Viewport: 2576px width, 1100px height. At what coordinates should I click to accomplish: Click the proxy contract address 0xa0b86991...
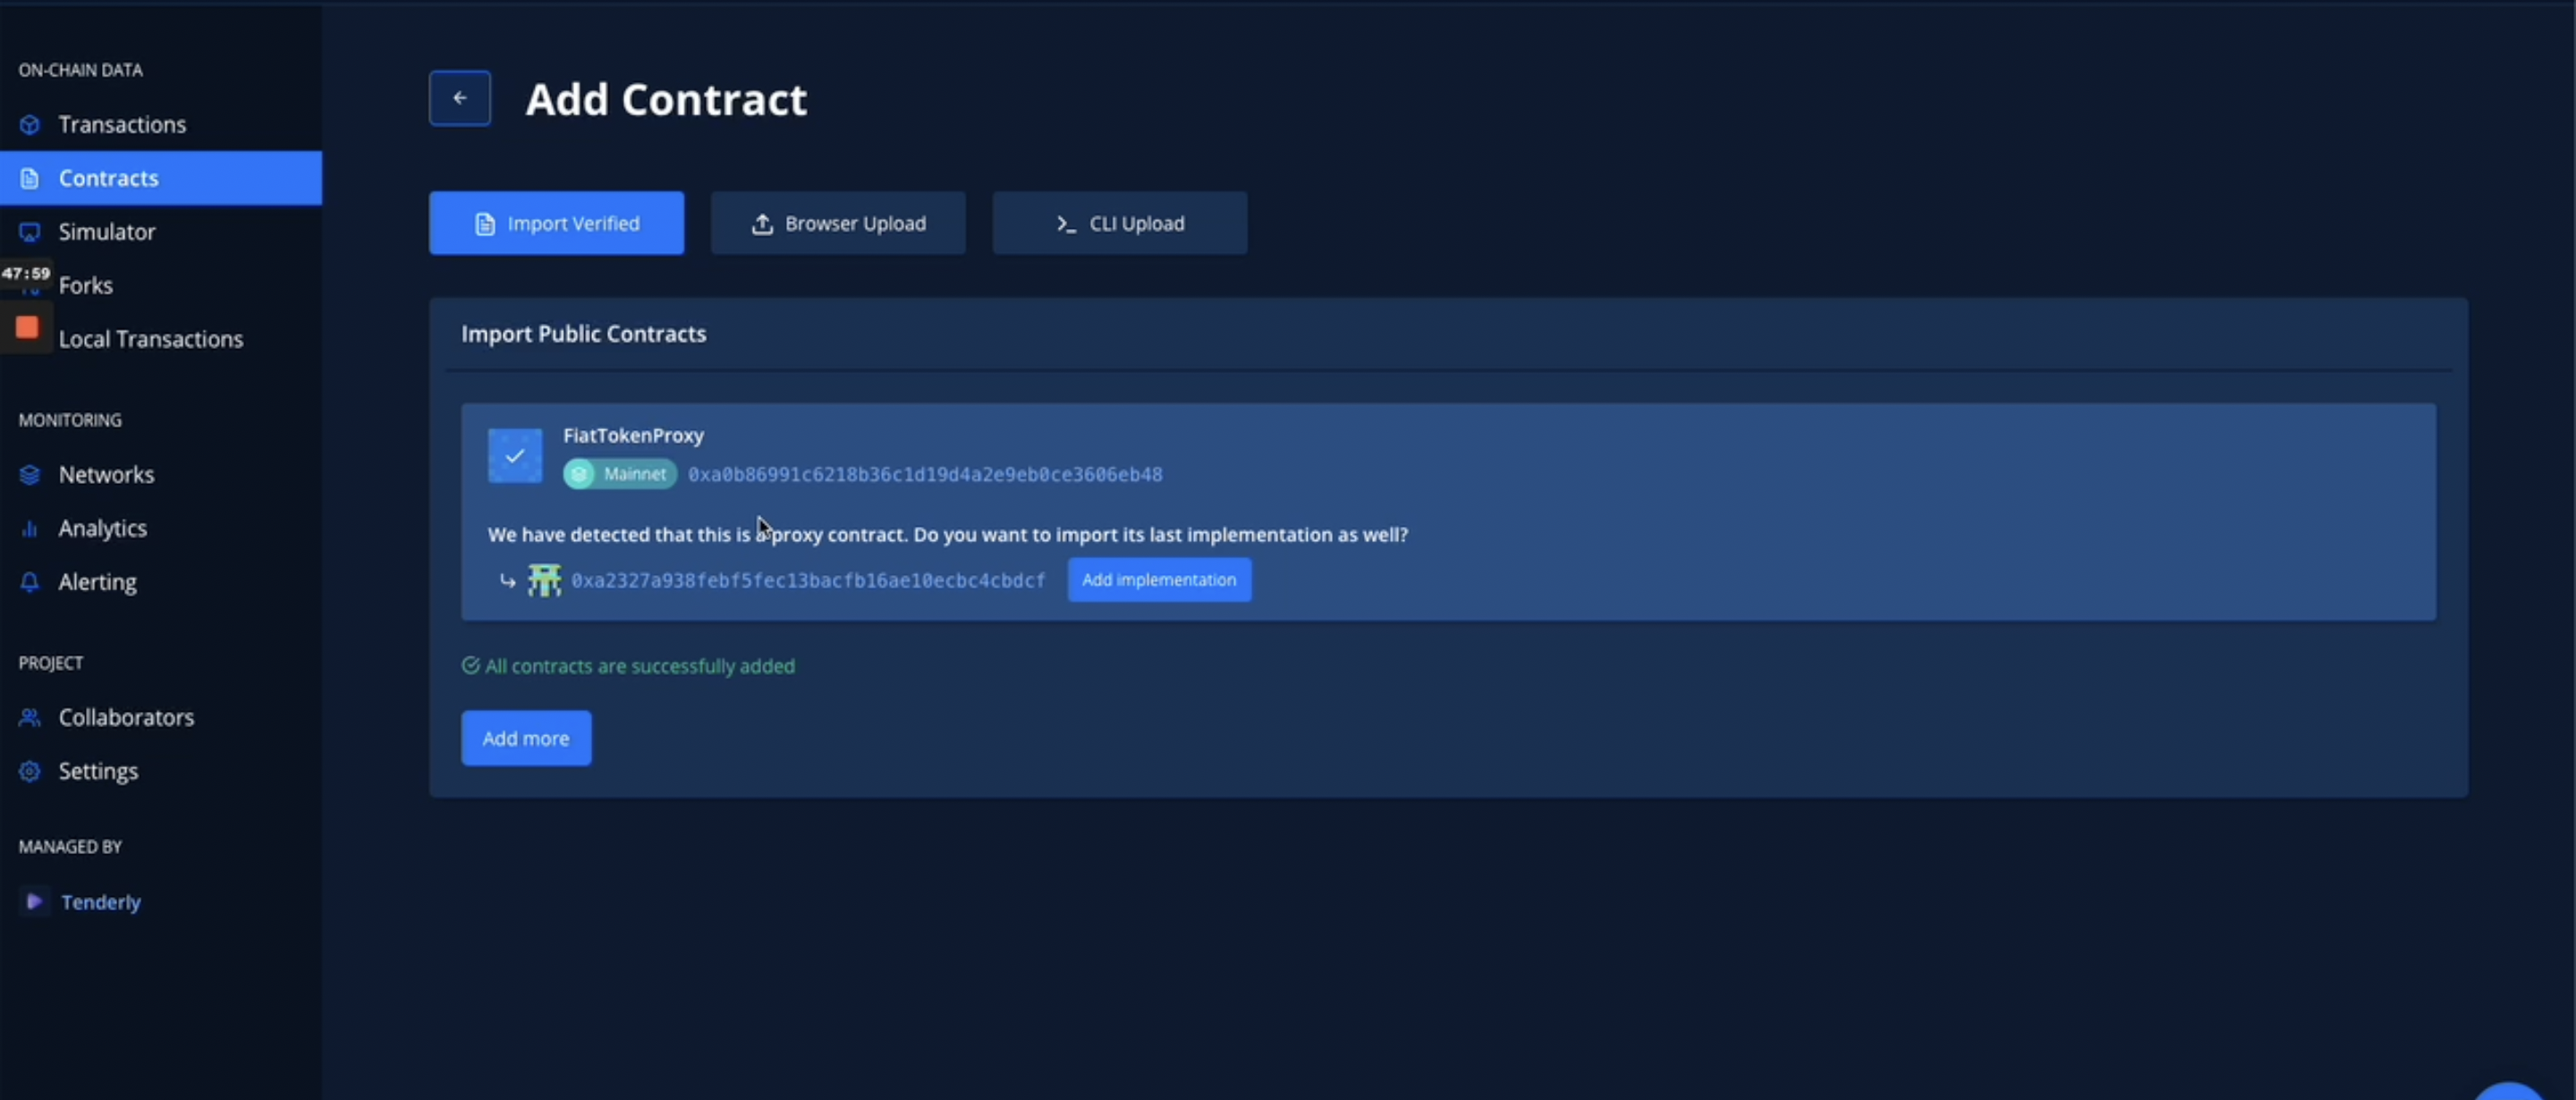tap(925, 474)
